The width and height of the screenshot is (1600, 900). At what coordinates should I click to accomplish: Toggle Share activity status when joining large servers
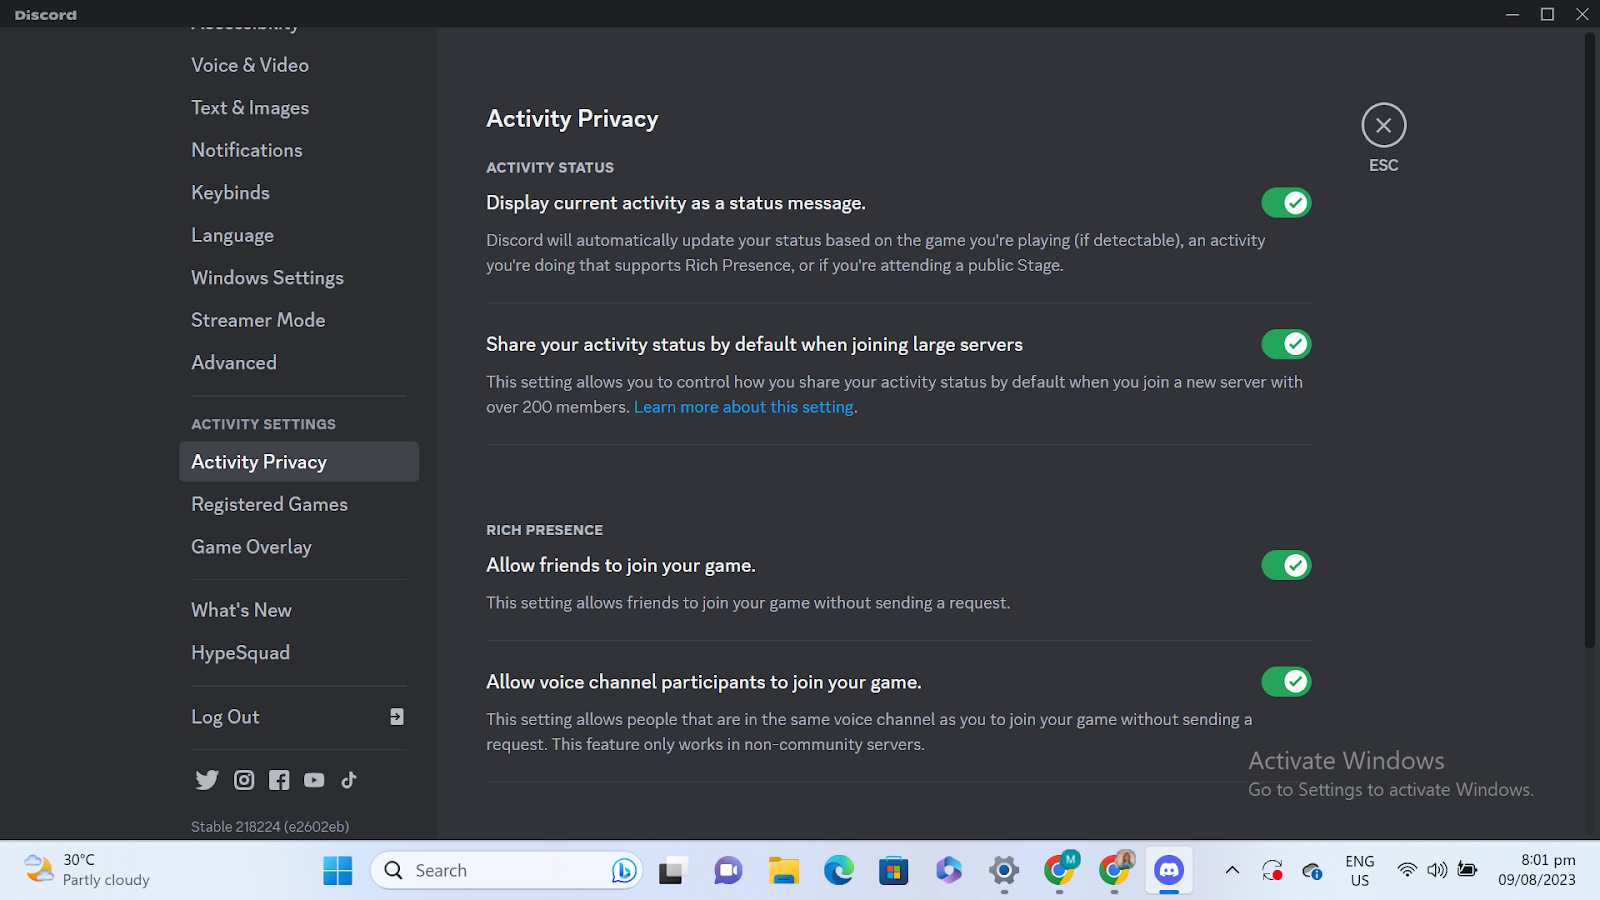click(x=1286, y=344)
